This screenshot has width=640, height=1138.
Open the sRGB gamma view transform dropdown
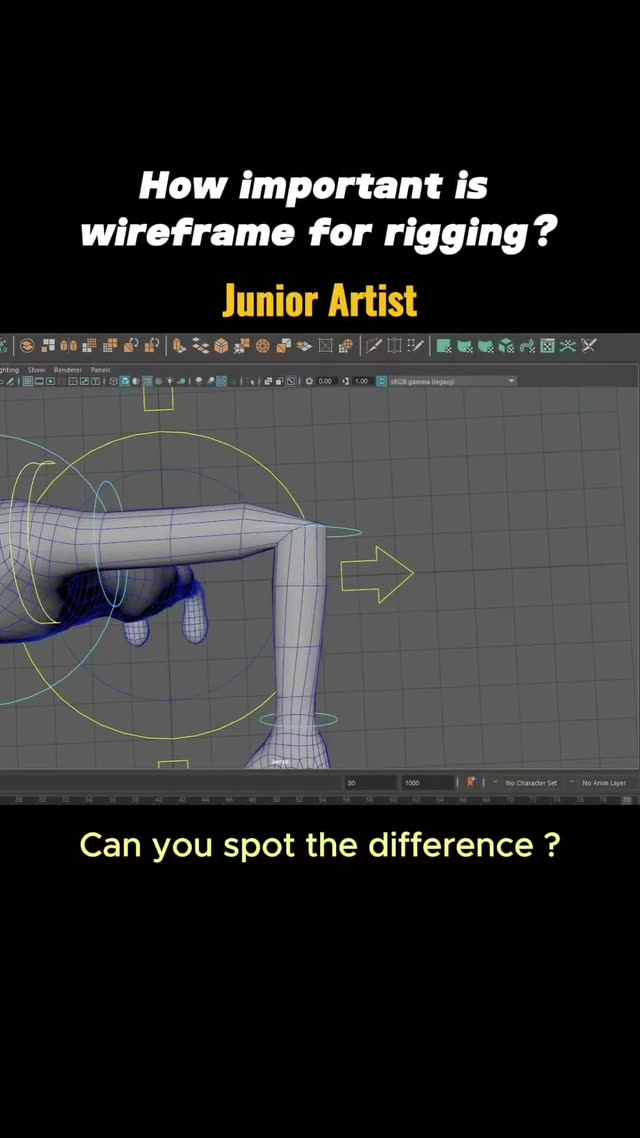pyautogui.click(x=454, y=381)
